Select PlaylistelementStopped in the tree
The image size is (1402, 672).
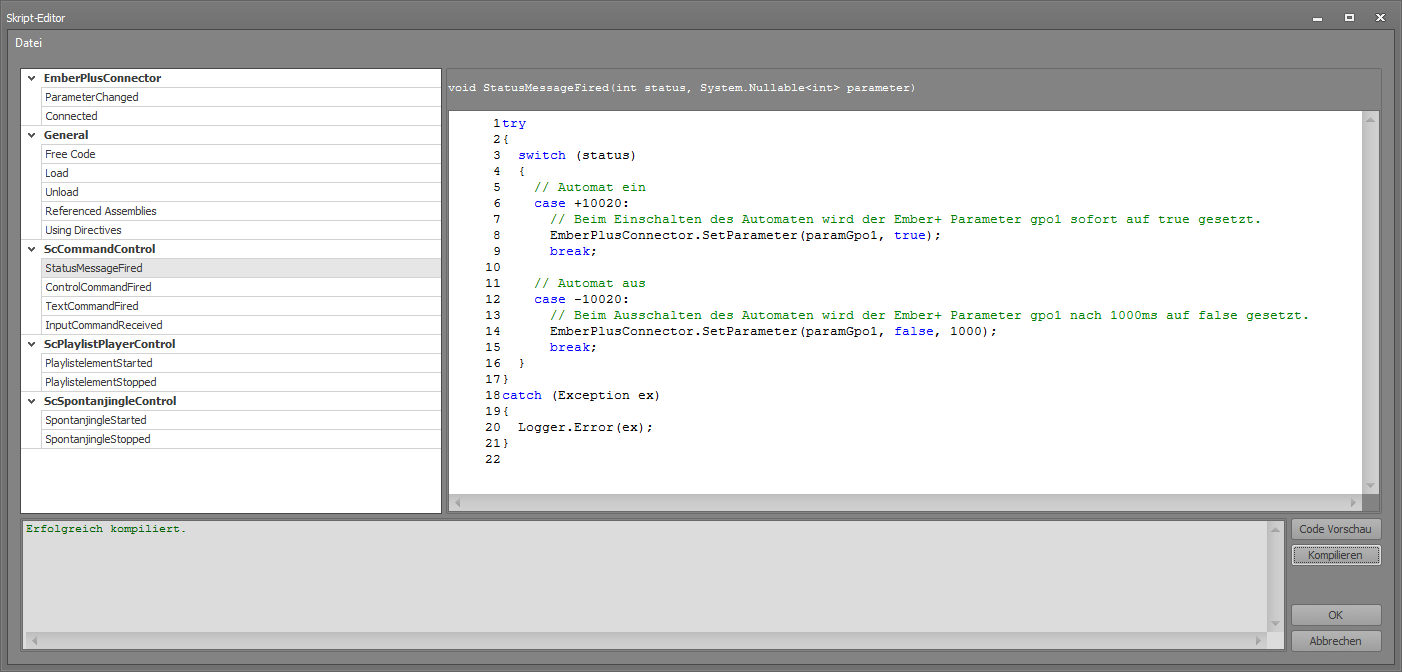[241, 382]
